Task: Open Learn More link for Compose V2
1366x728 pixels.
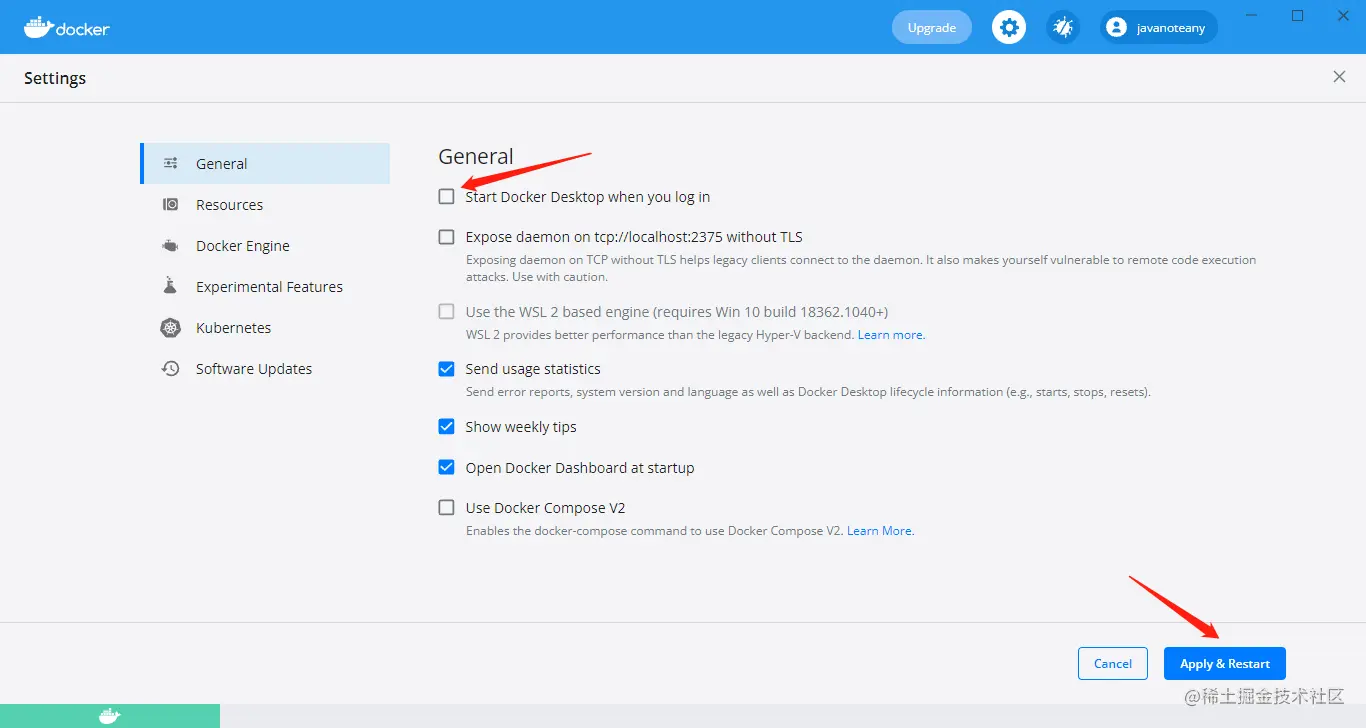Action: 881,531
